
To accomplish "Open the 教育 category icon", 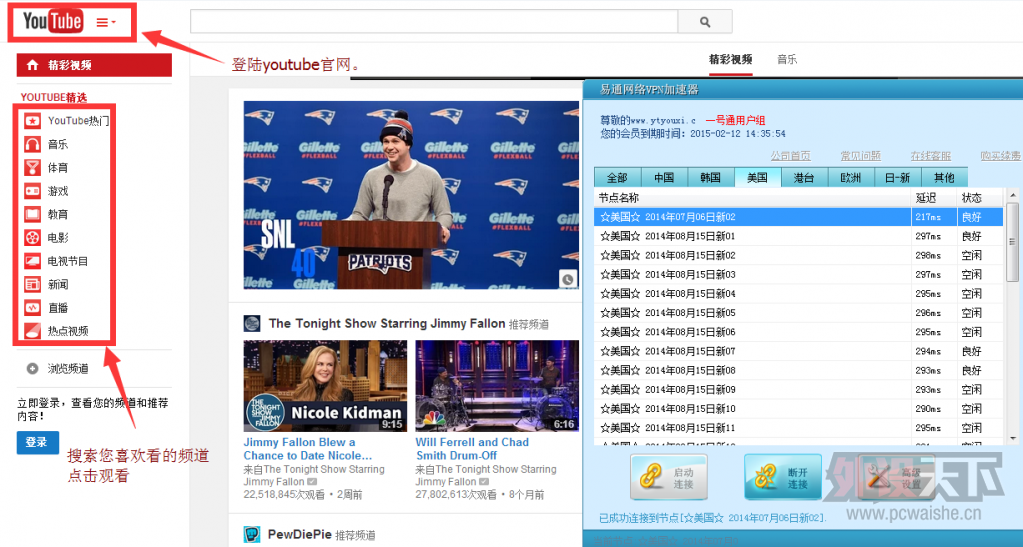I will pyautogui.click(x=33, y=214).
